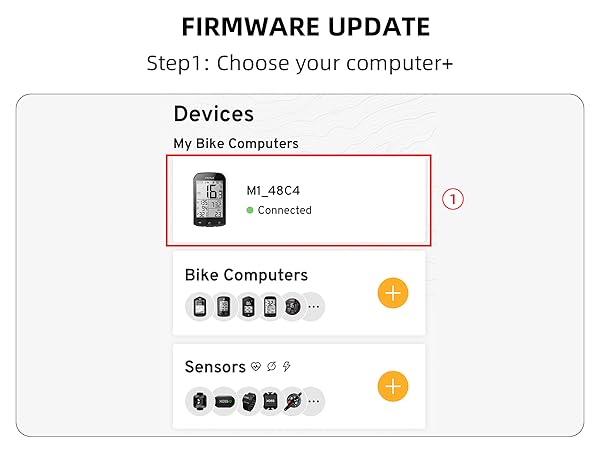Click the smartwatch sensor icon

point(199,401)
